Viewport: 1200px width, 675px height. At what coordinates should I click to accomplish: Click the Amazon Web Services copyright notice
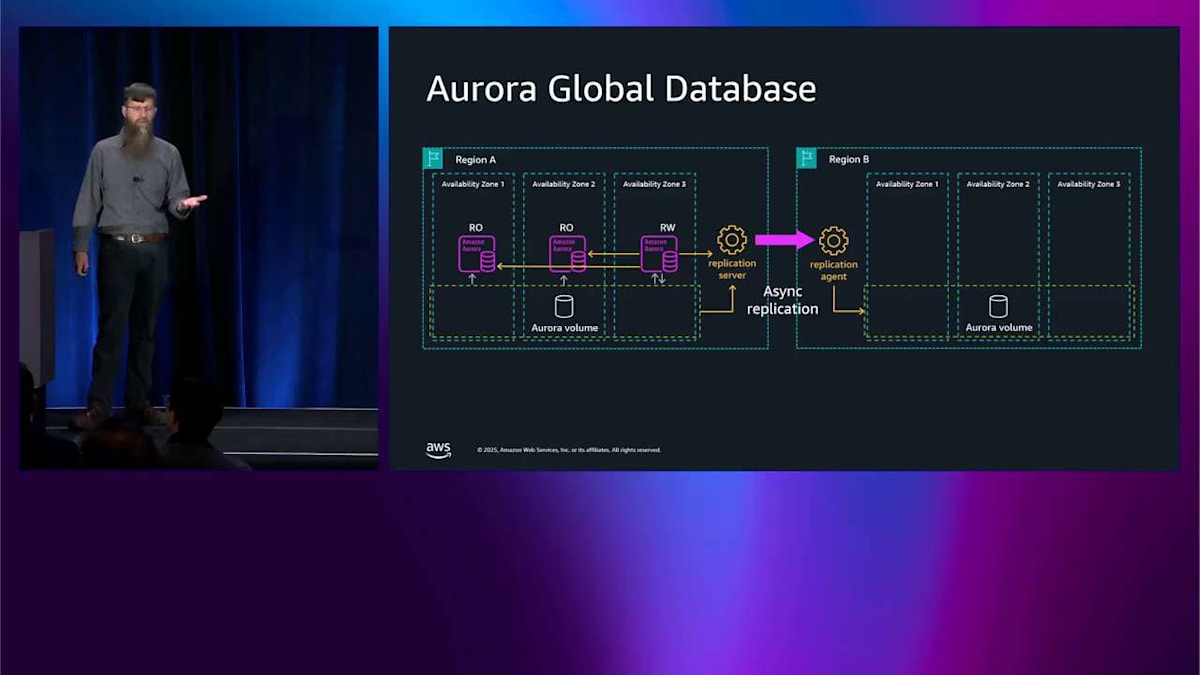pyautogui.click(x=569, y=450)
